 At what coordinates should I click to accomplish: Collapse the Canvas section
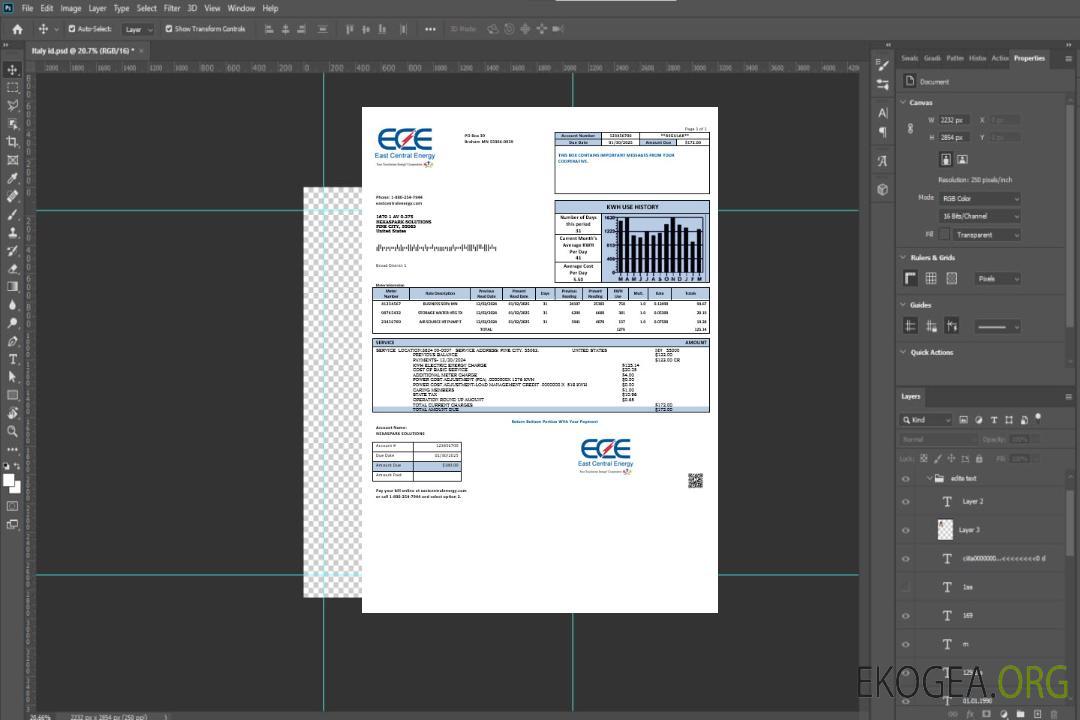click(x=904, y=102)
